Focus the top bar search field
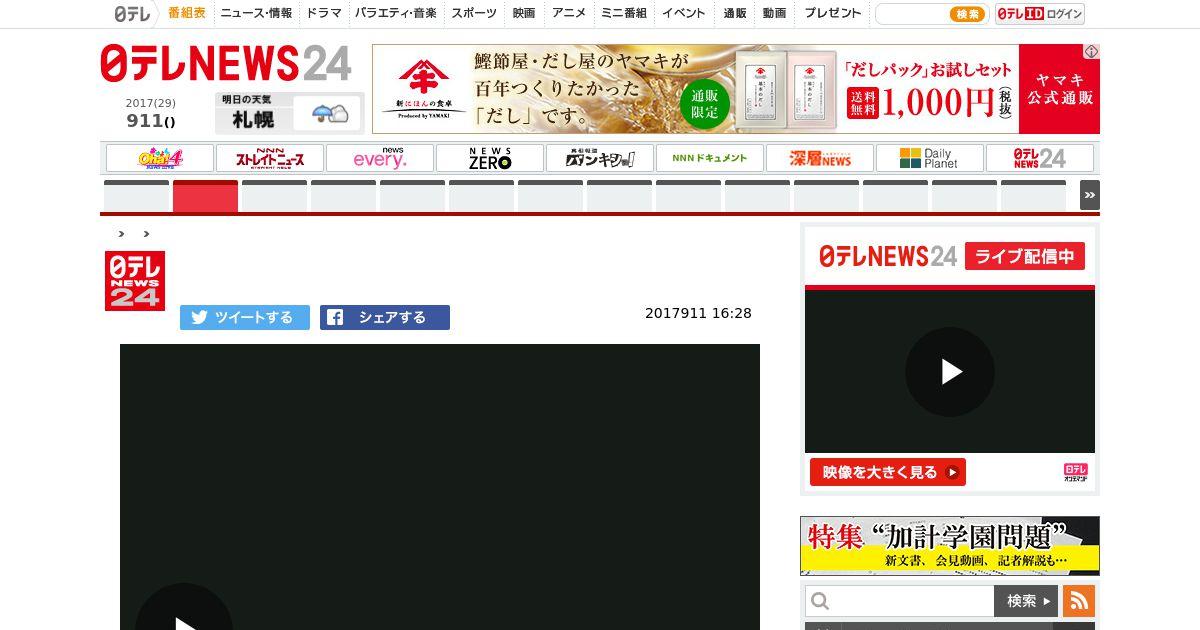Image resolution: width=1200 pixels, height=630 pixels. click(x=912, y=14)
